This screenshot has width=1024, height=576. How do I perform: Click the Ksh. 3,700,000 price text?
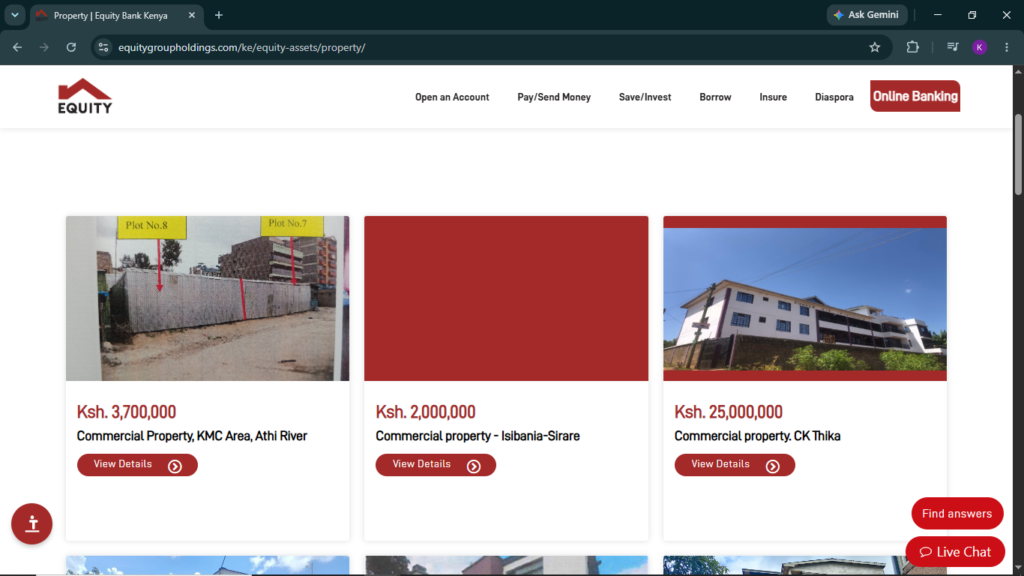(x=126, y=412)
